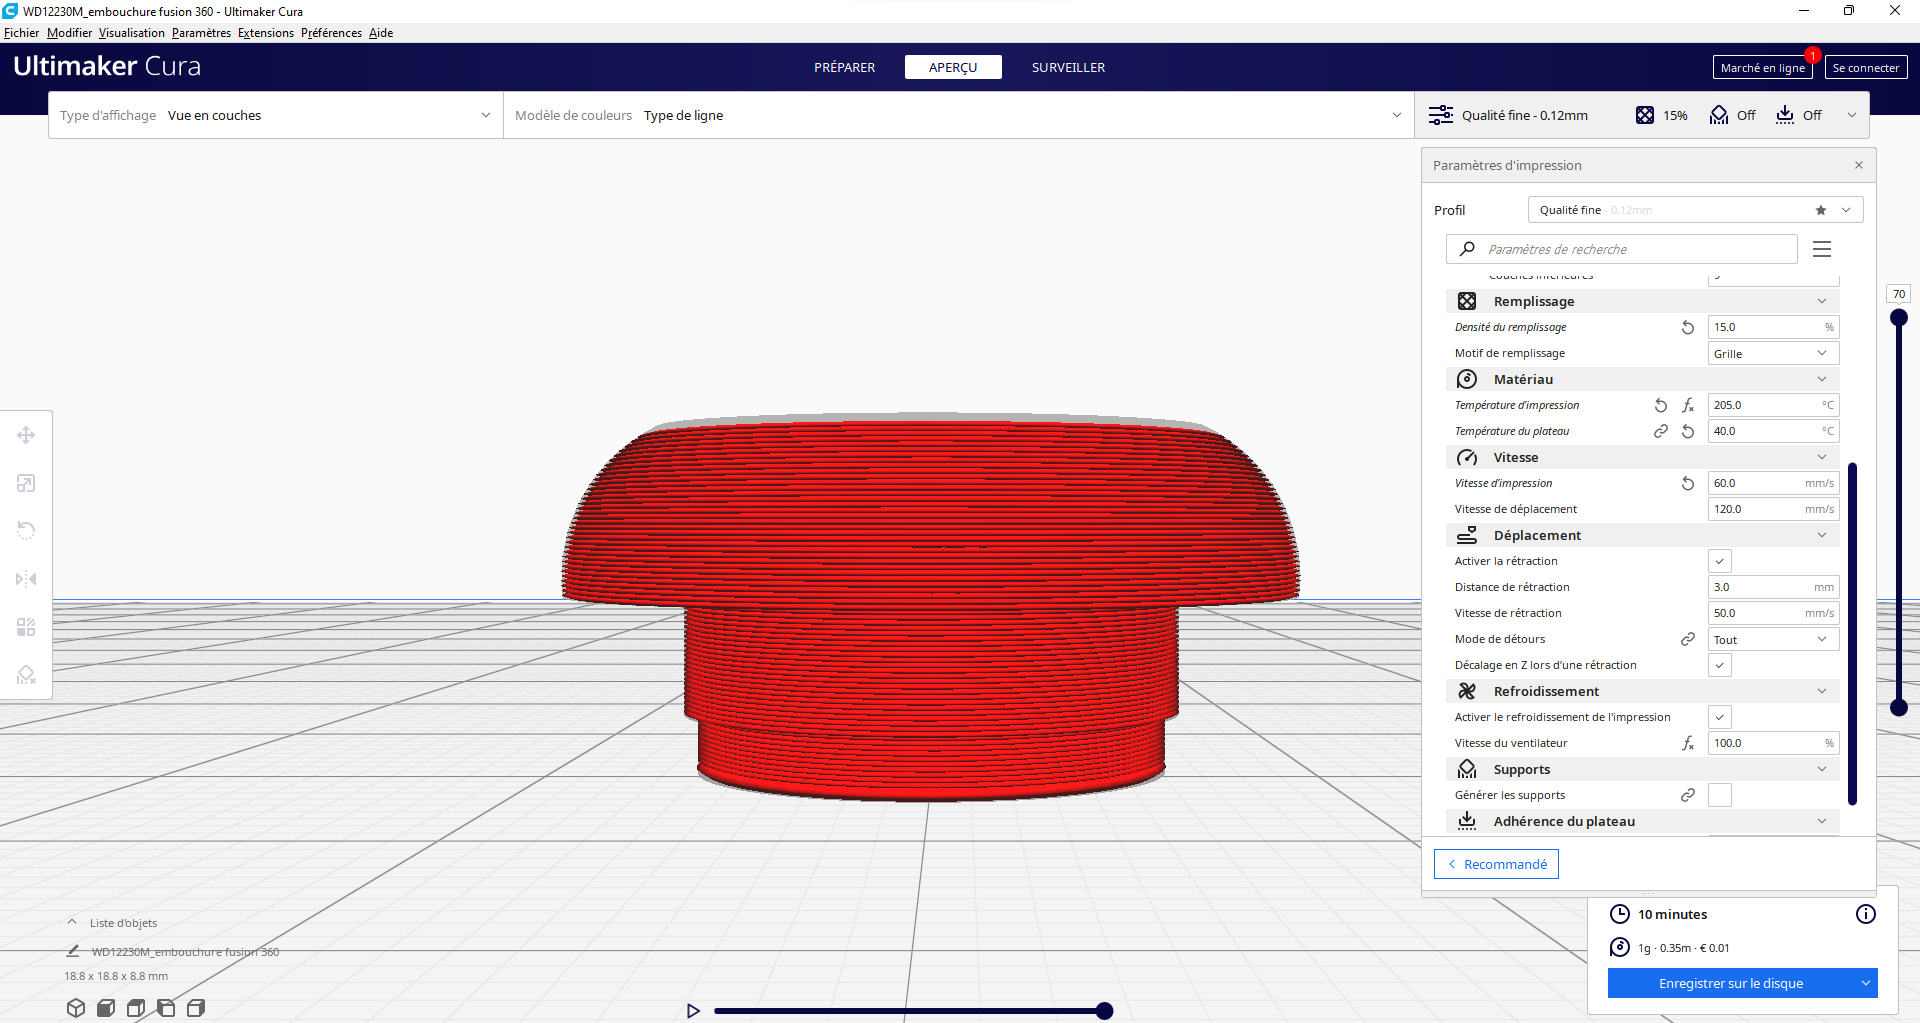Select the Support Blocker tool
This screenshot has width=1920, height=1023.
pyautogui.click(x=26, y=675)
